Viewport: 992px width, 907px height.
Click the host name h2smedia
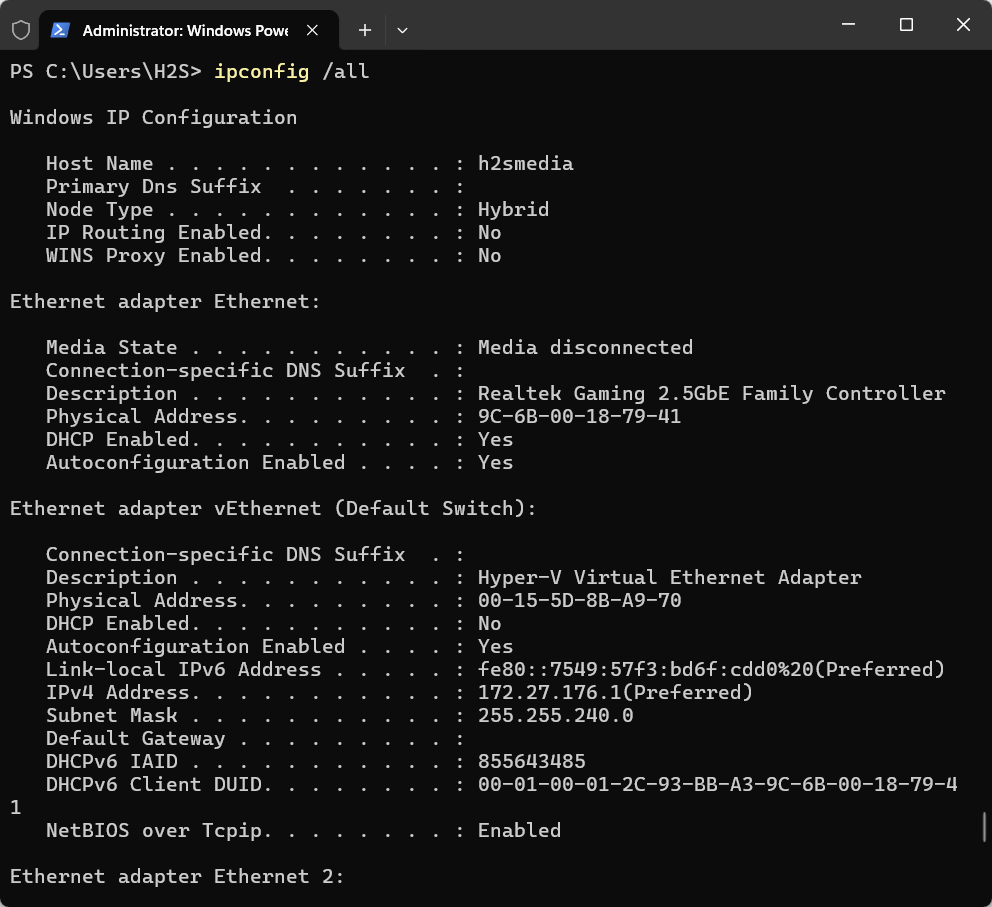526,163
